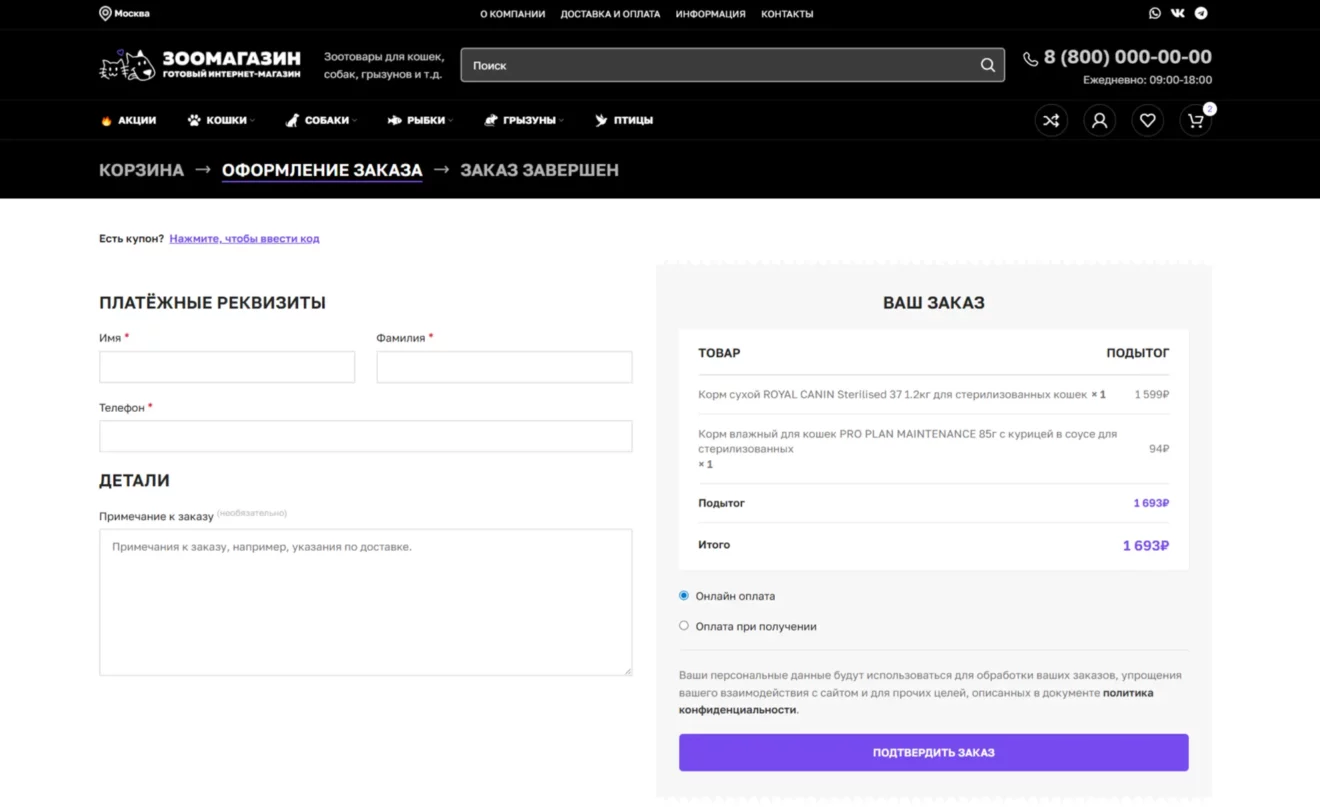Click the Москва location pin
Screen dimensions: 1320x807
[x=105, y=13]
